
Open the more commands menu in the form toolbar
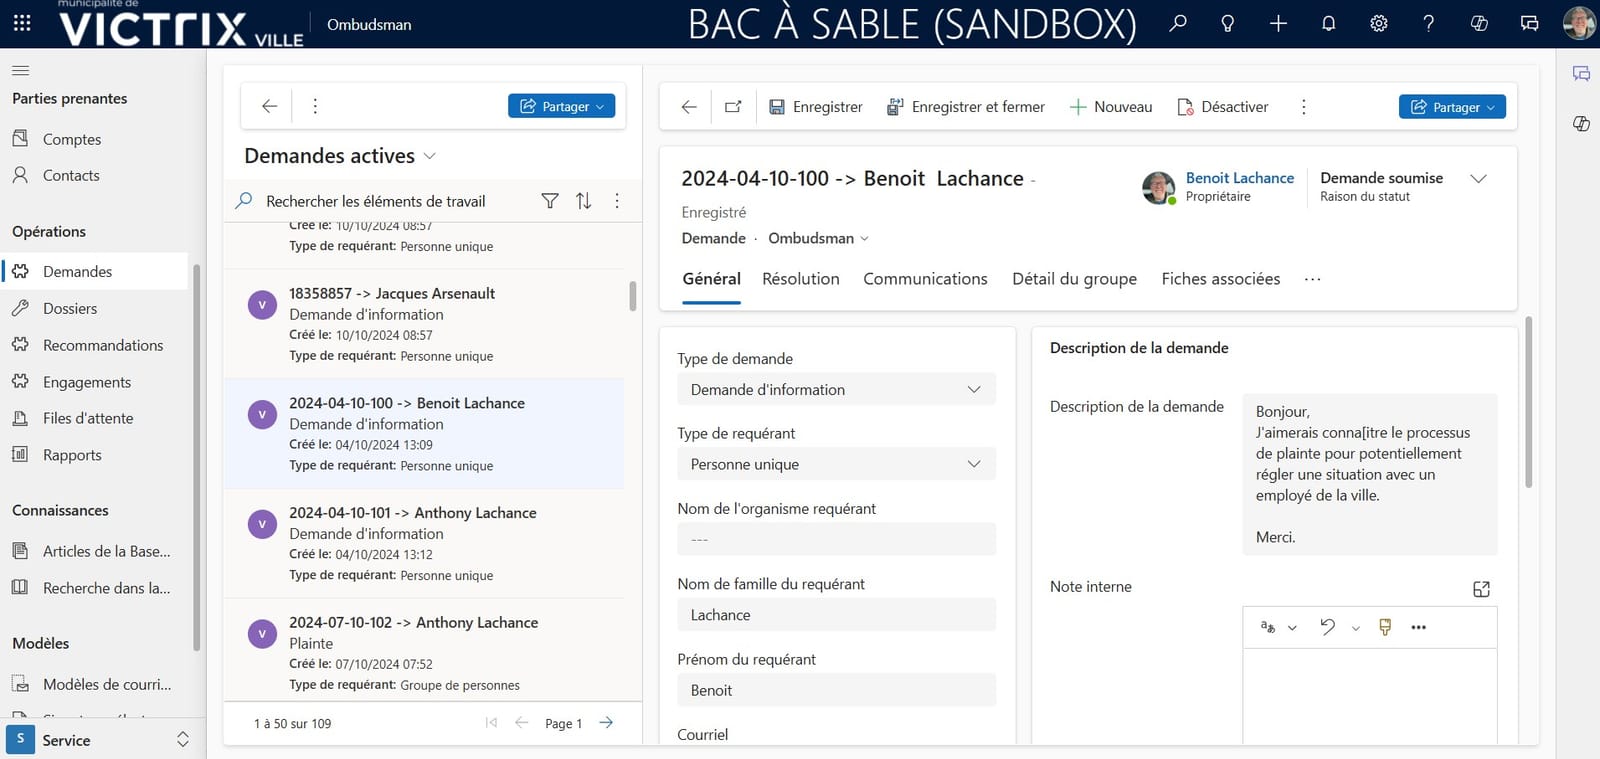pos(1303,107)
